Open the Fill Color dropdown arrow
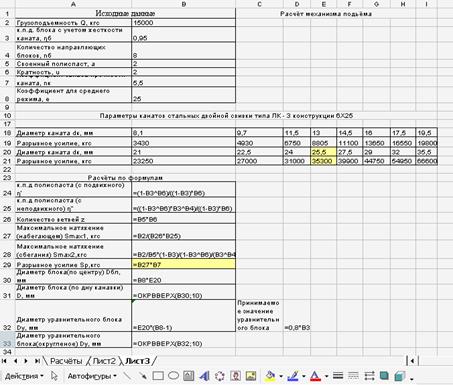453x385 pixels. coord(281,377)
